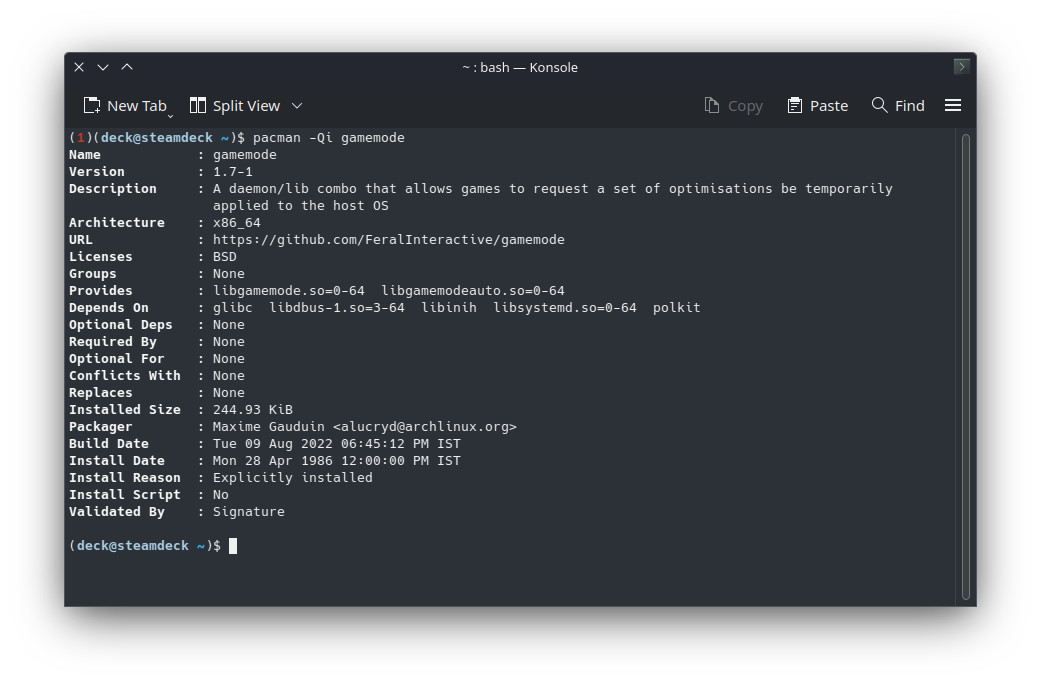1041x683 pixels.
Task: Click the 'pacman -Qi gamemode' command text
Action: [329, 137]
